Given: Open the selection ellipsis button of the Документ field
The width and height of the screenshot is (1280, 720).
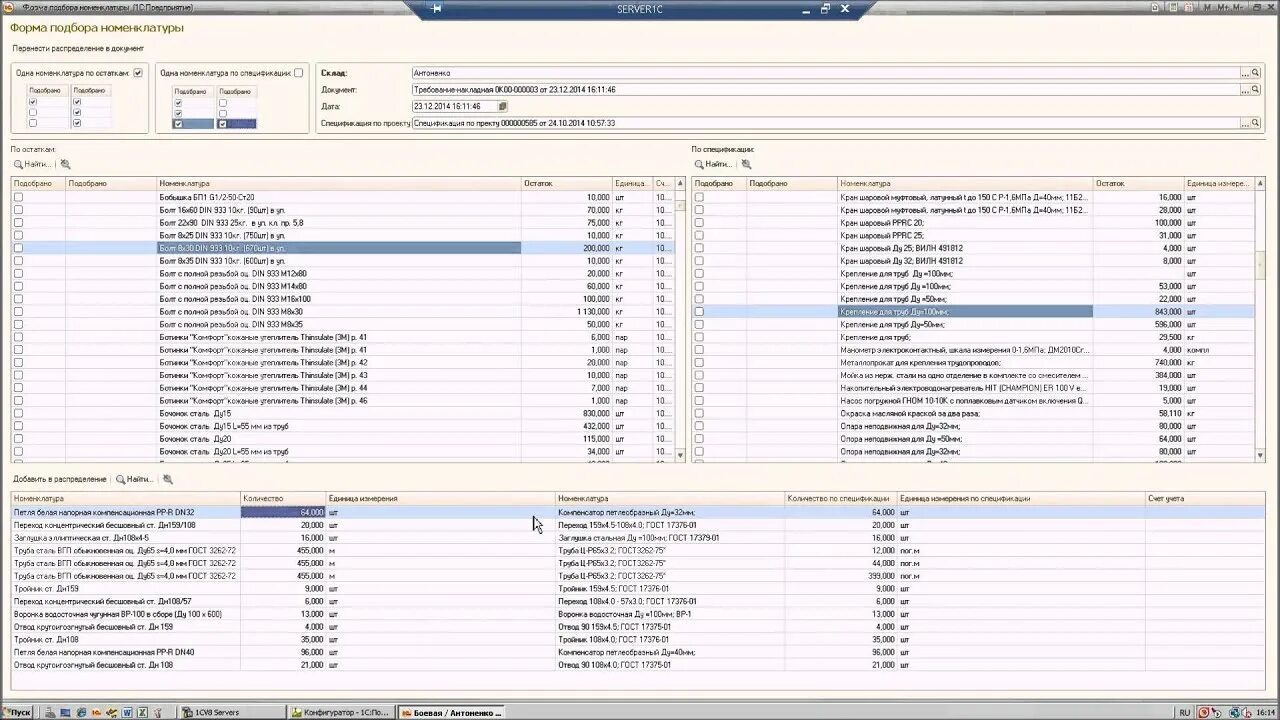Looking at the screenshot, I should tap(1245, 90).
